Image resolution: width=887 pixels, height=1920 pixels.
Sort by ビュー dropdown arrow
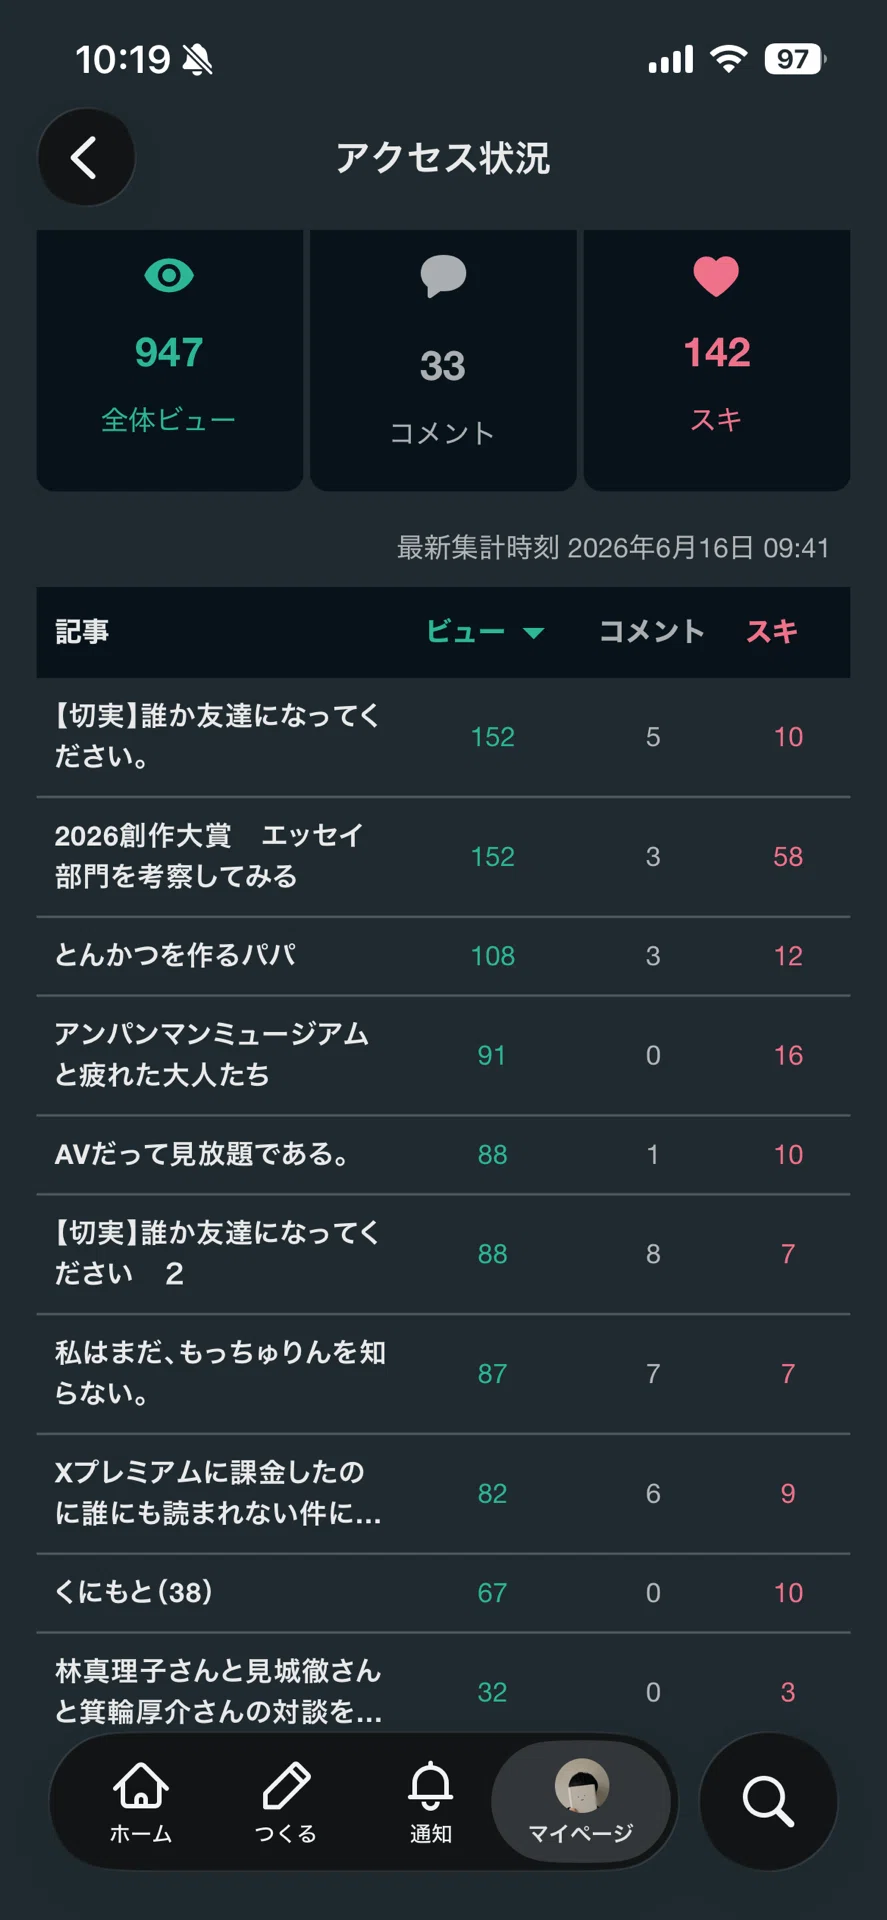coord(533,632)
